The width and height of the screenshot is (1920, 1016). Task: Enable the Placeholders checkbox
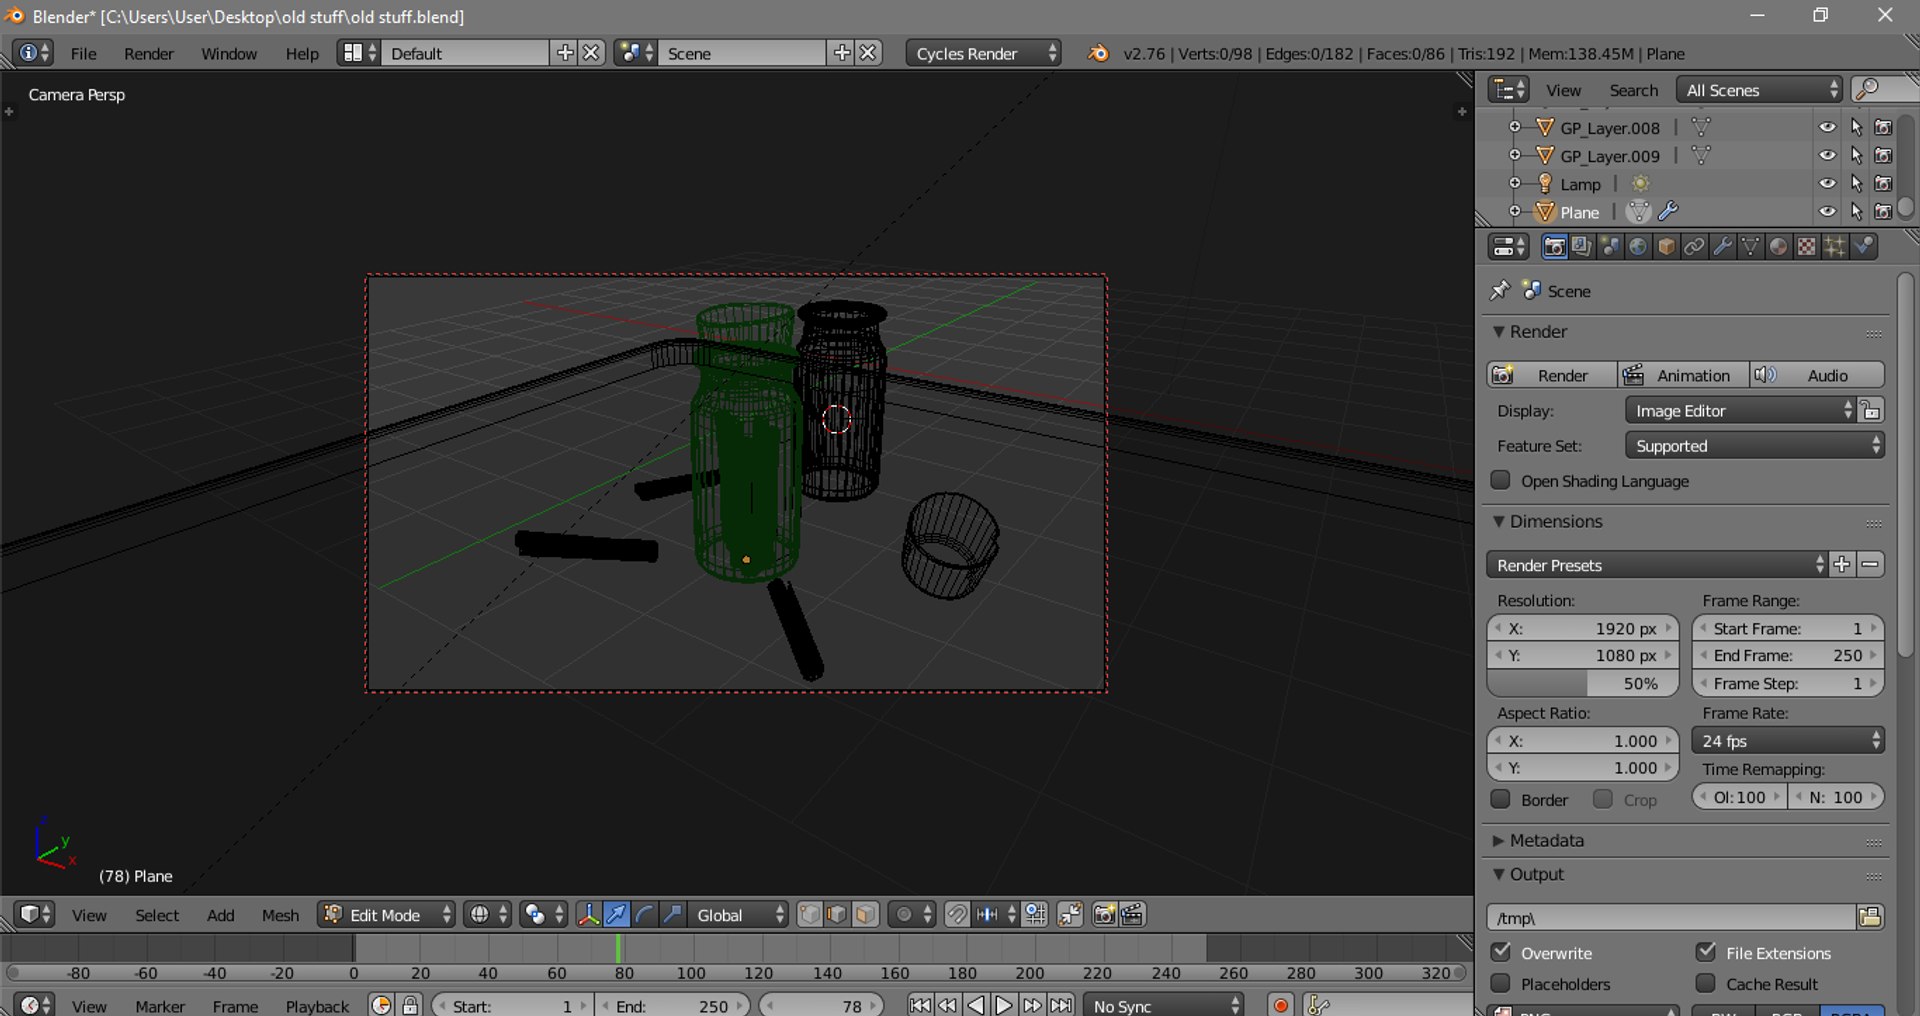tap(1500, 983)
